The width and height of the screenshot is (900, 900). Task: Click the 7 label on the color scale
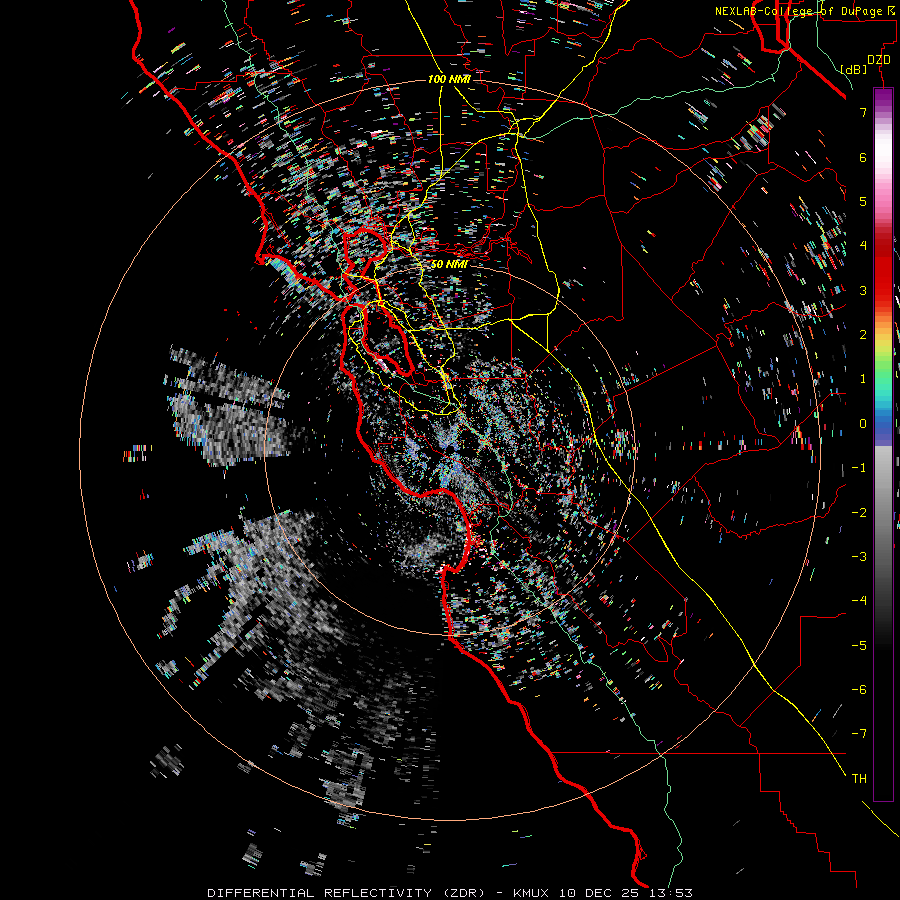(x=863, y=112)
